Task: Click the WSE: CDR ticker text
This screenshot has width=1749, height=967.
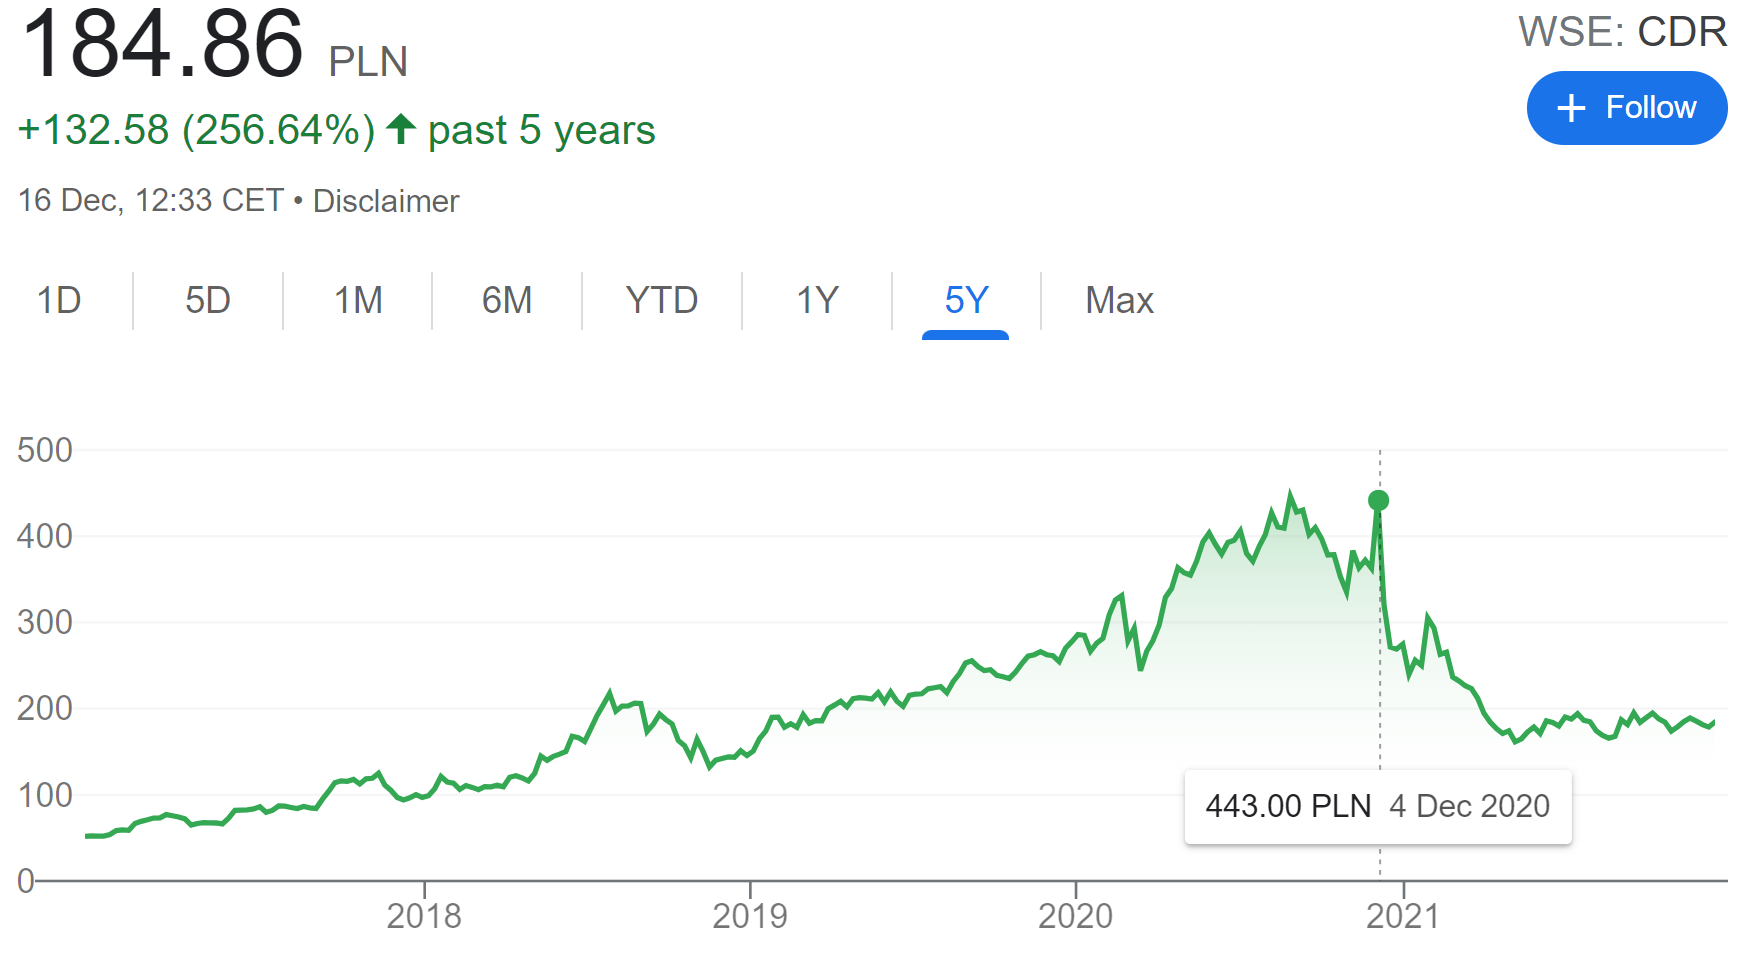Action: pyautogui.click(x=1622, y=32)
